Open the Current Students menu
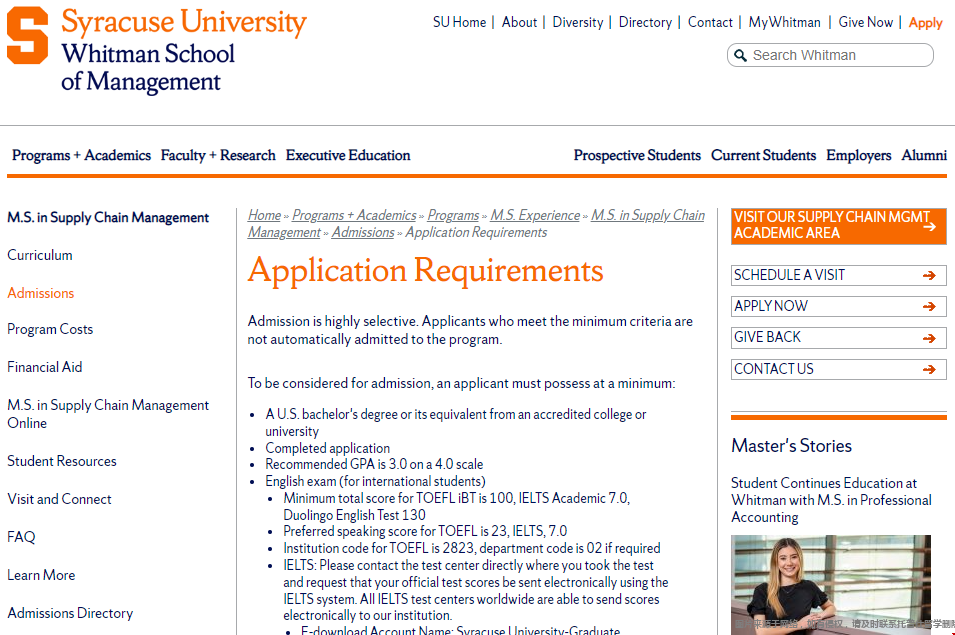955x635 pixels. click(x=763, y=155)
